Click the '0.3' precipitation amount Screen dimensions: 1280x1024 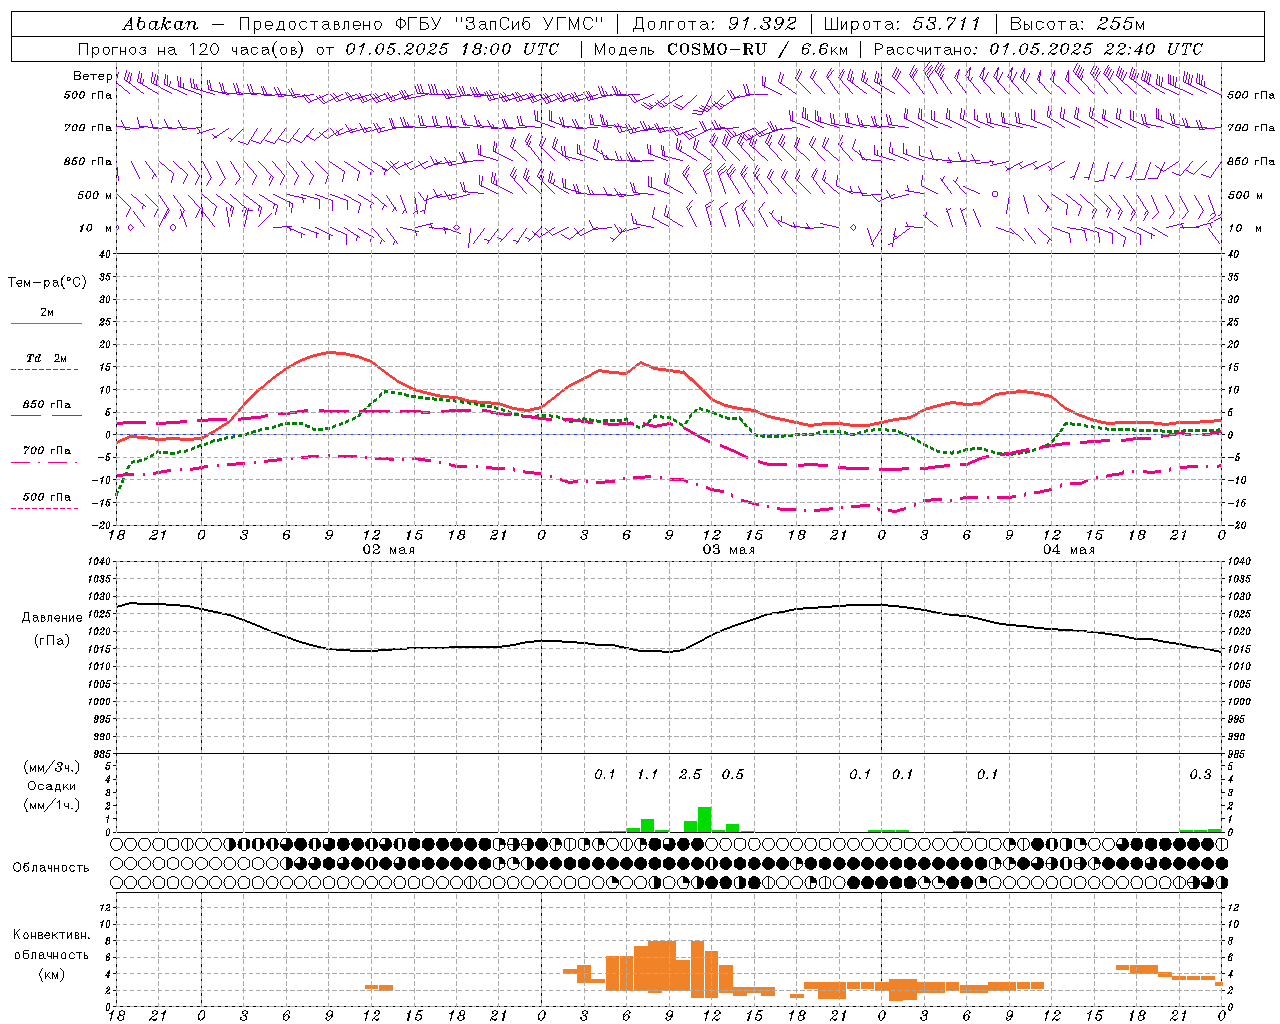click(x=1200, y=774)
